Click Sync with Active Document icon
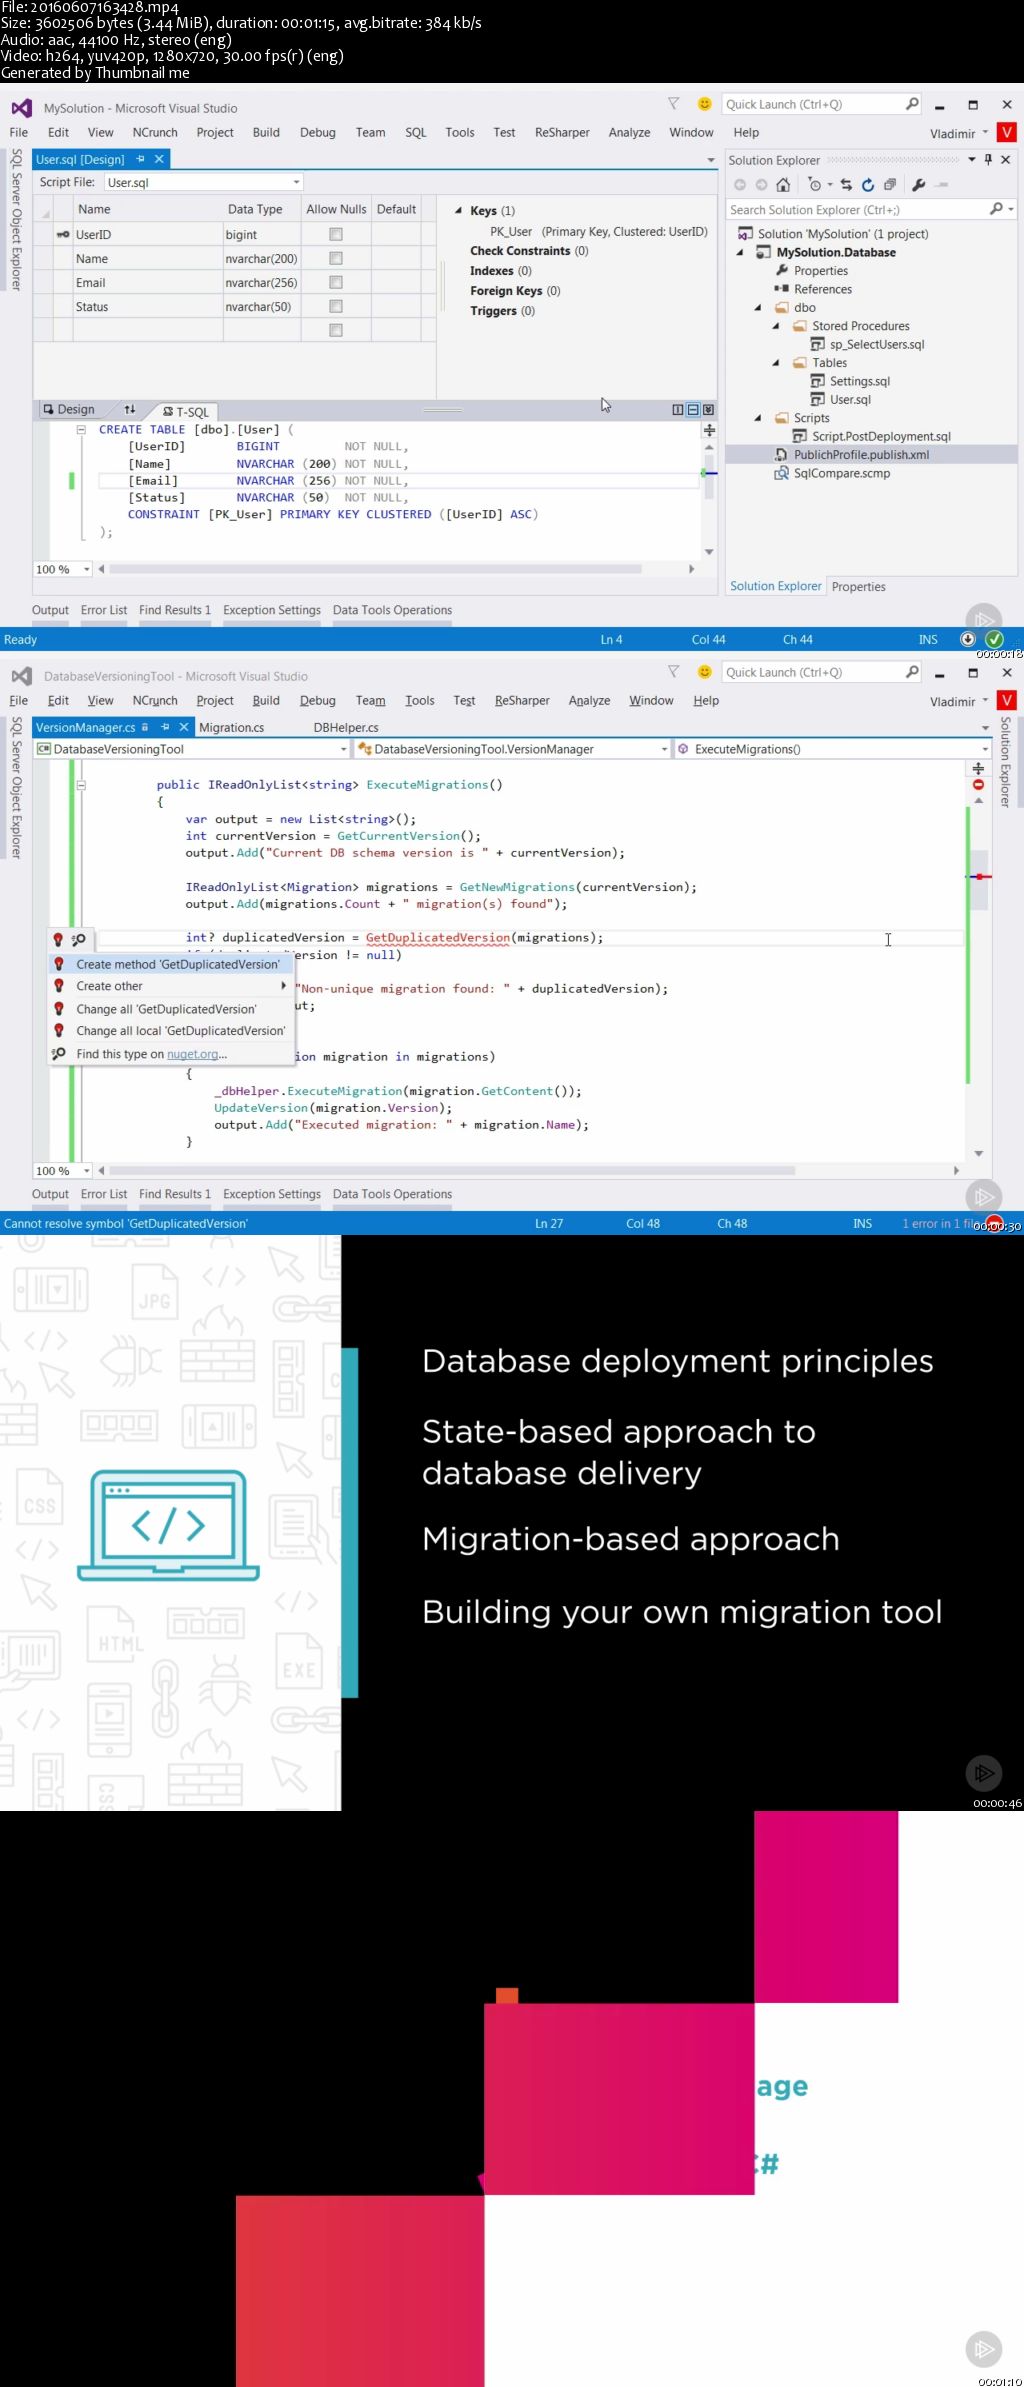This screenshot has width=1024, height=2387. pyautogui.click(x=846, y=185)
